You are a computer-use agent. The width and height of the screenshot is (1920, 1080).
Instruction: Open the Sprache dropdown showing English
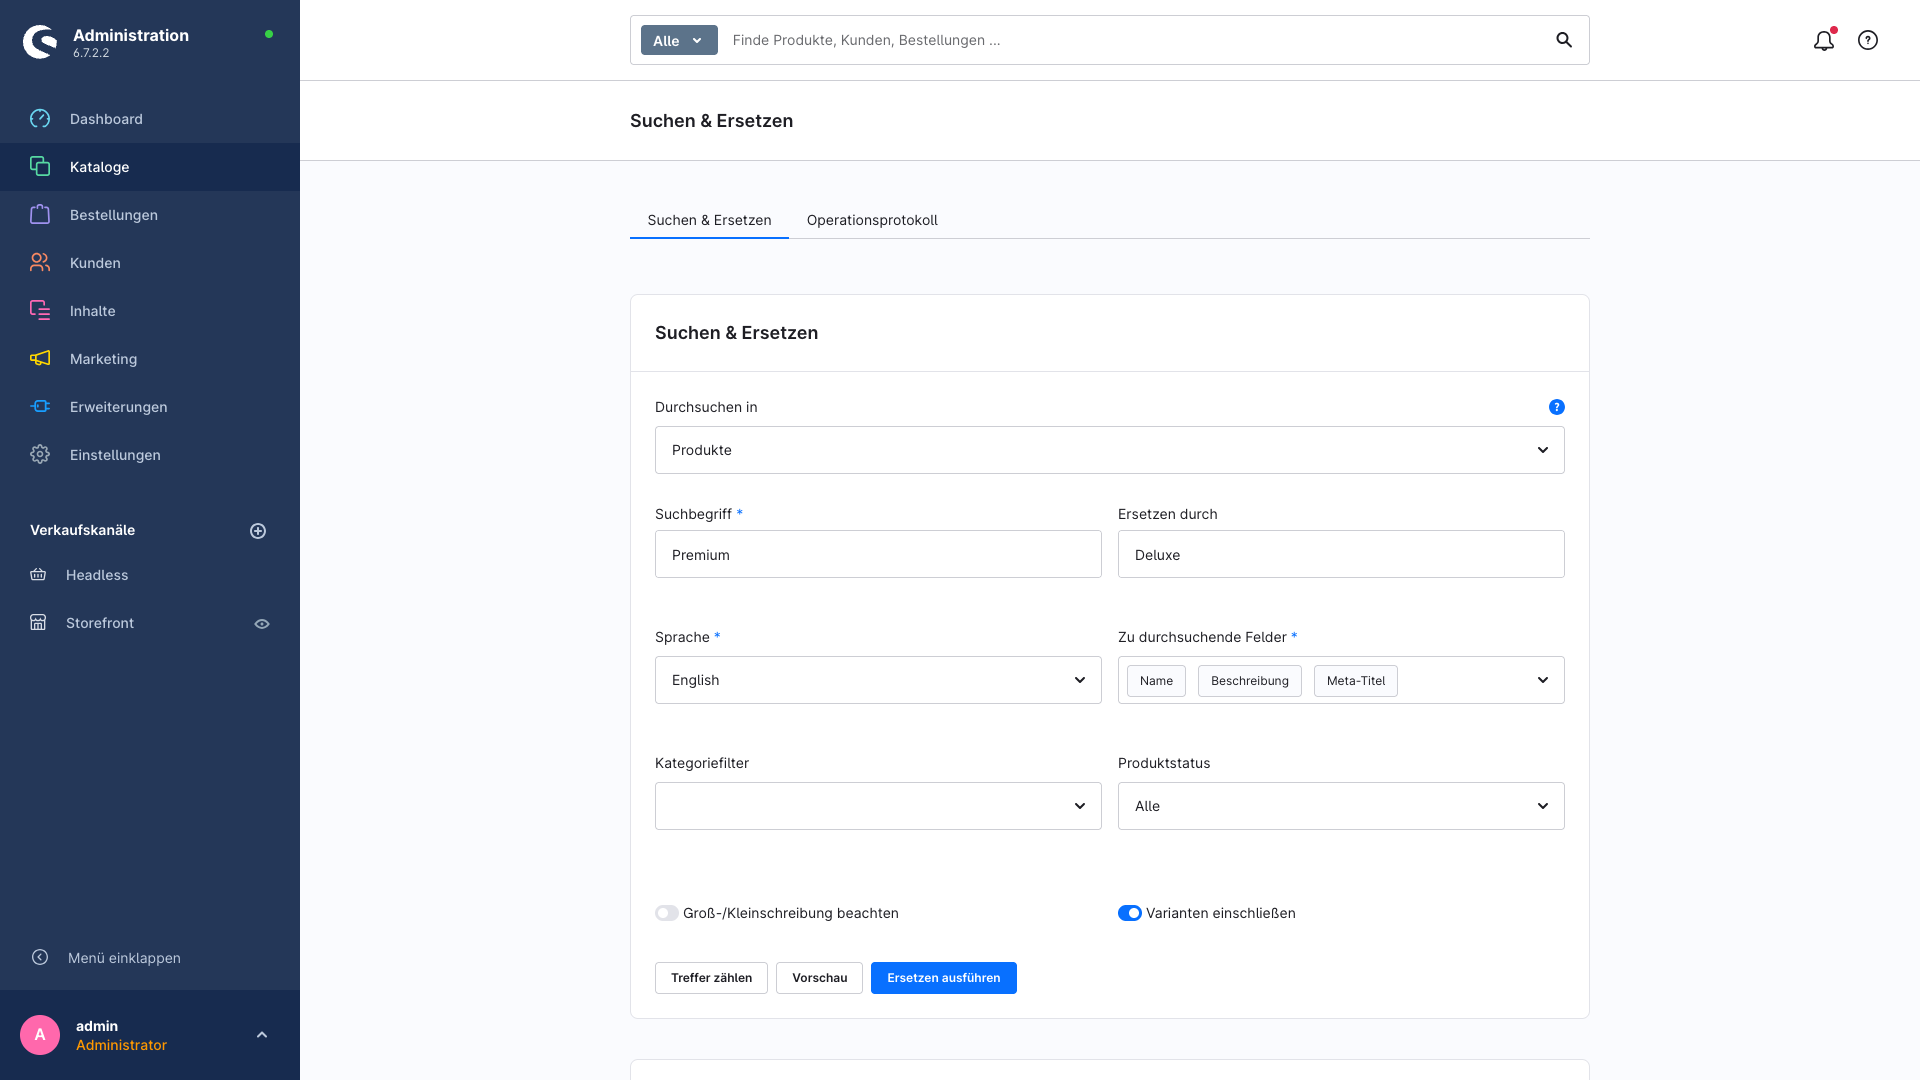pos(878,680)
